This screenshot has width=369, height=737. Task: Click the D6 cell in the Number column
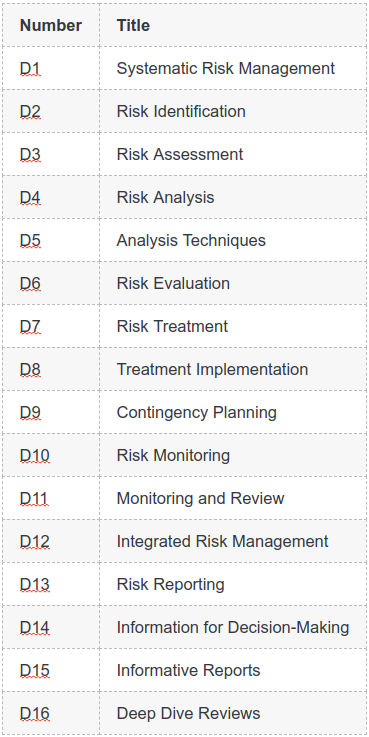click(x=51, y=283)
